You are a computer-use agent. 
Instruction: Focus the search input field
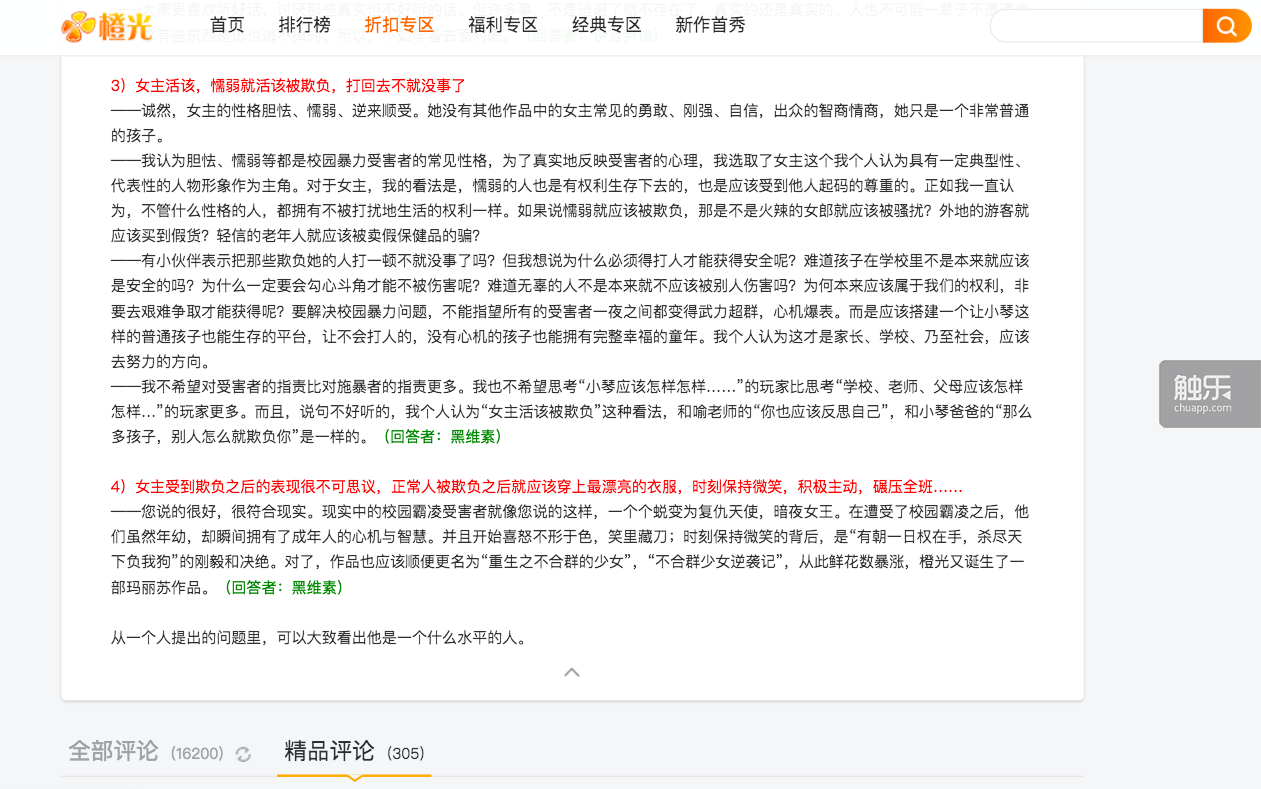[x=1096, y=26]
